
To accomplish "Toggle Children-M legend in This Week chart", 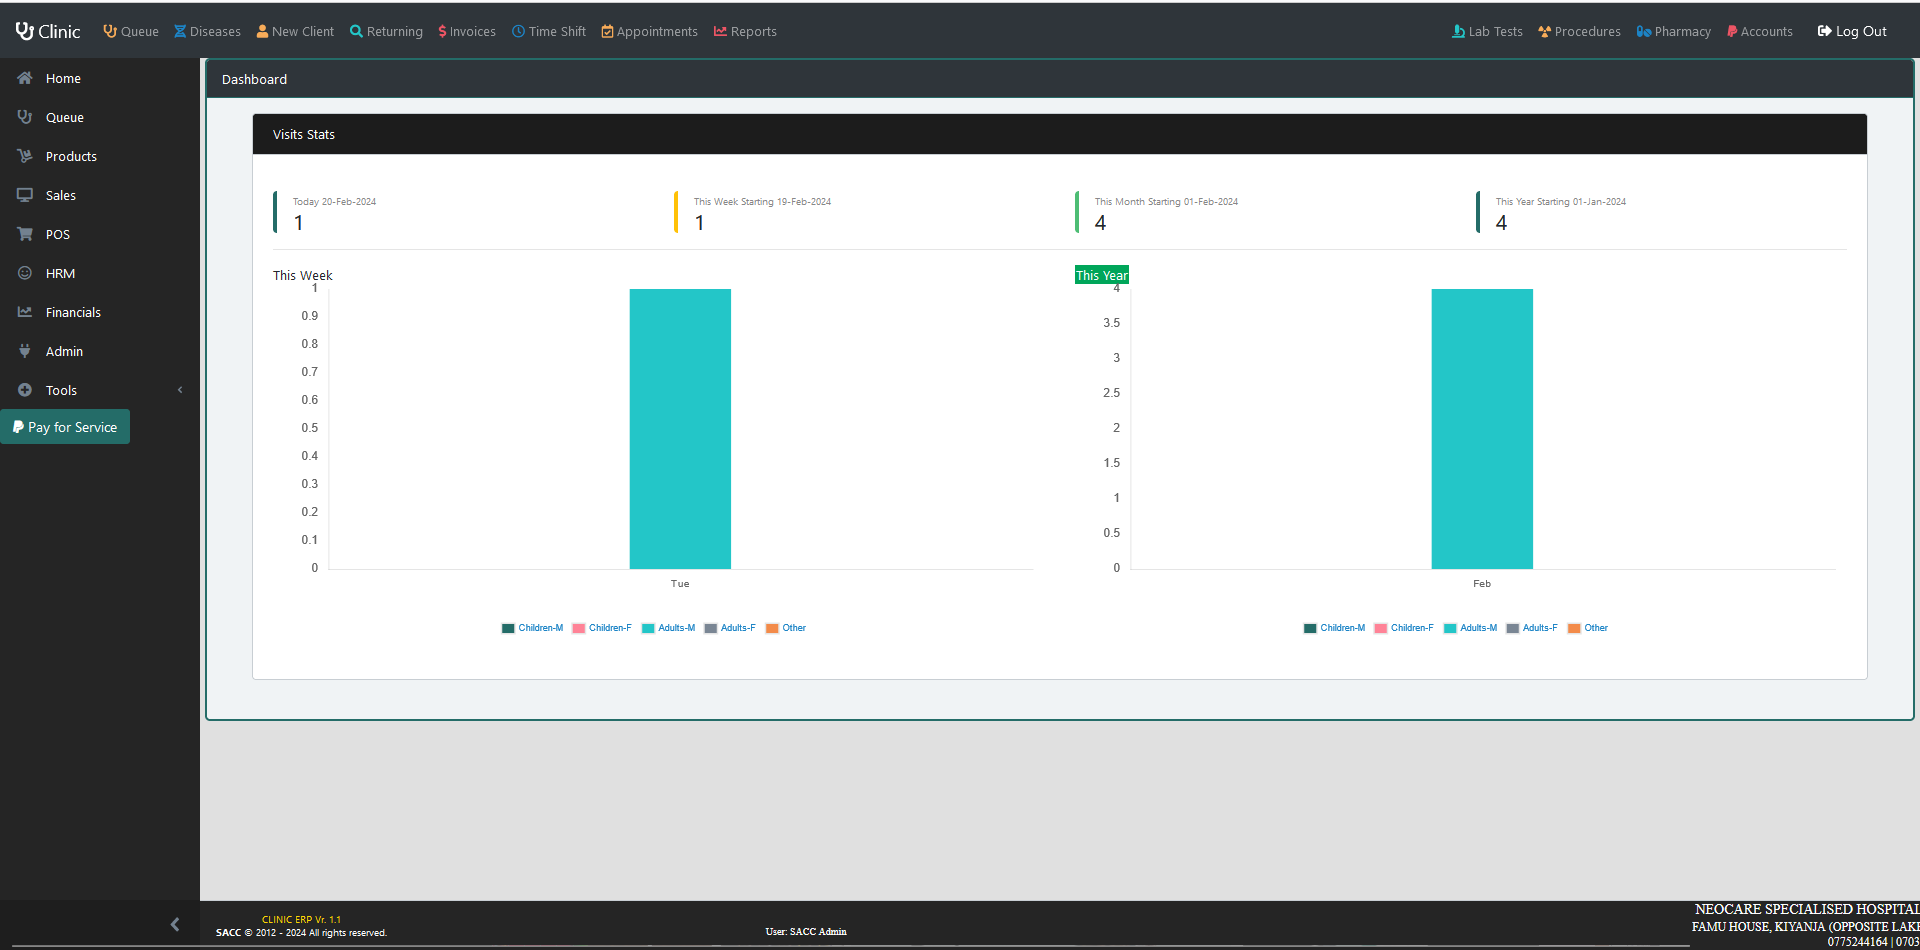I will pyautogui.click(x=532, y=628).
